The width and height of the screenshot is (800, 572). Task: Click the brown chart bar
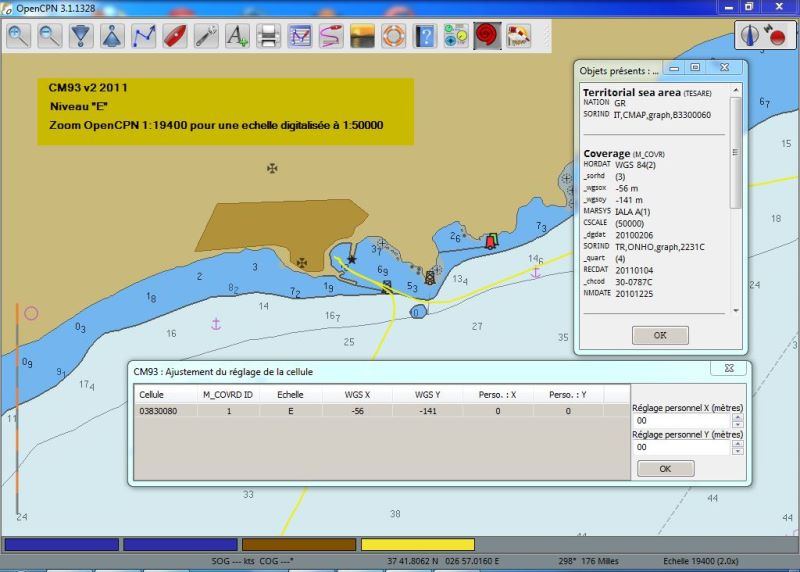pos(299,544)
